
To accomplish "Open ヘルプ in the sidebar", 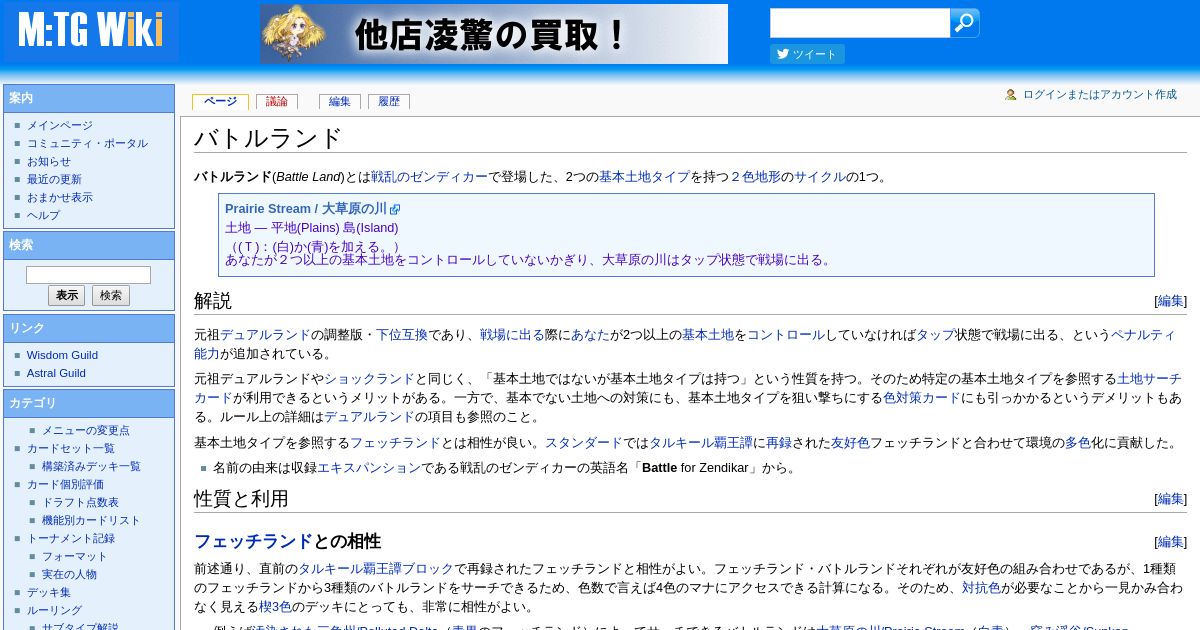I will coord(43,215).
